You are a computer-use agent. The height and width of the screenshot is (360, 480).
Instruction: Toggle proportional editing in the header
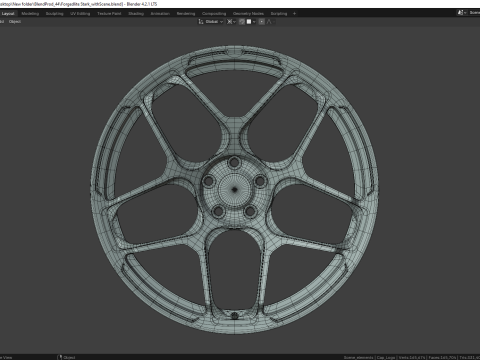point(262,22)
